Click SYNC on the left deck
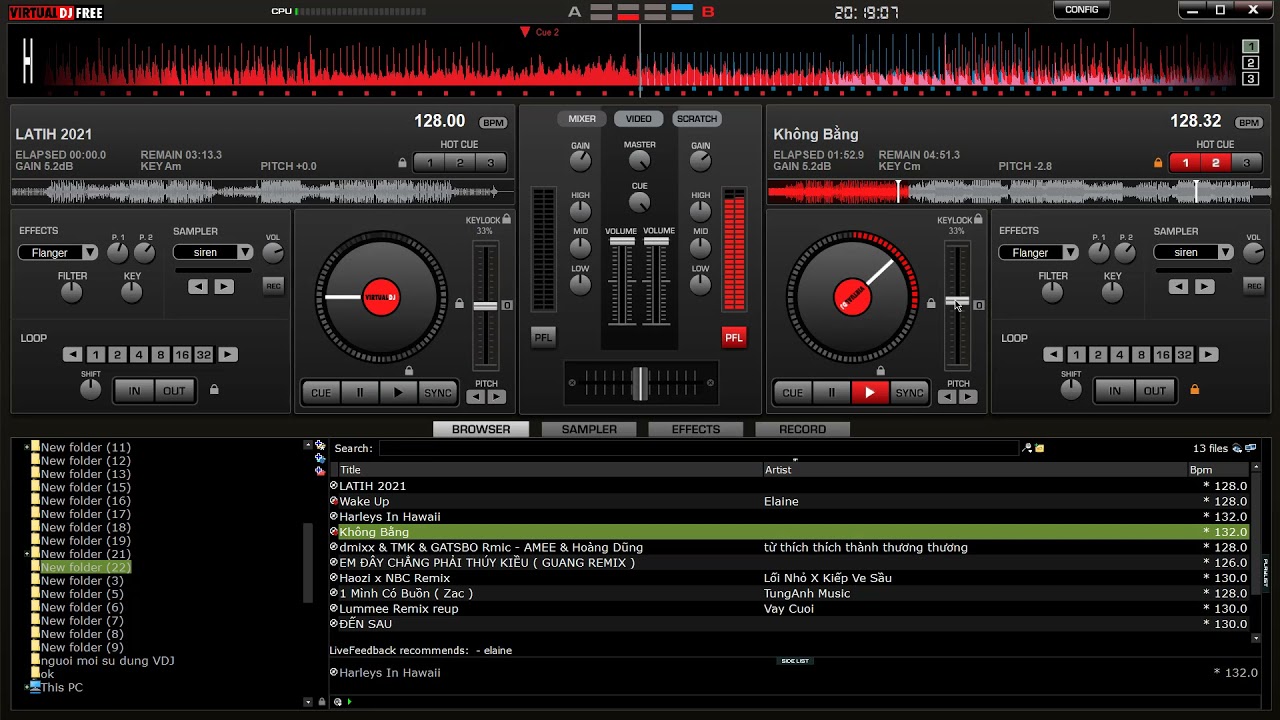Viewport: 1280px width, 720px height. (x=438, y=393)
